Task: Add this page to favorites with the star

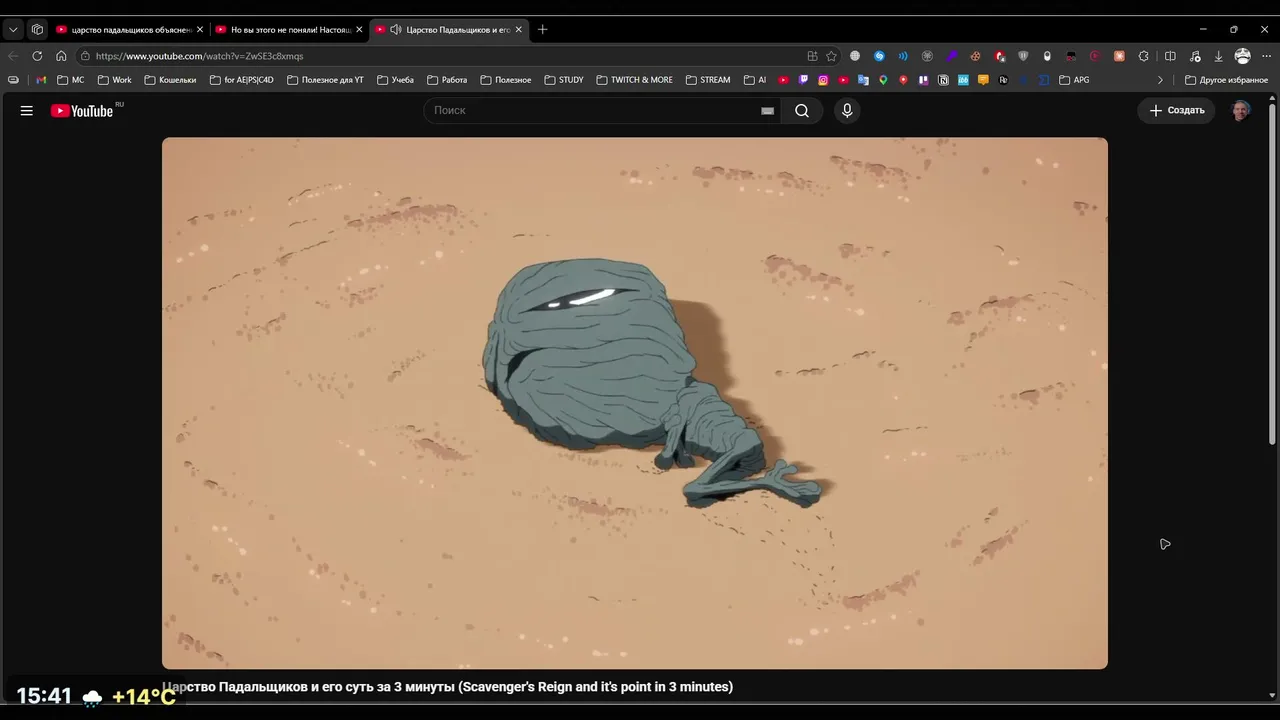Action: (831, 56)
